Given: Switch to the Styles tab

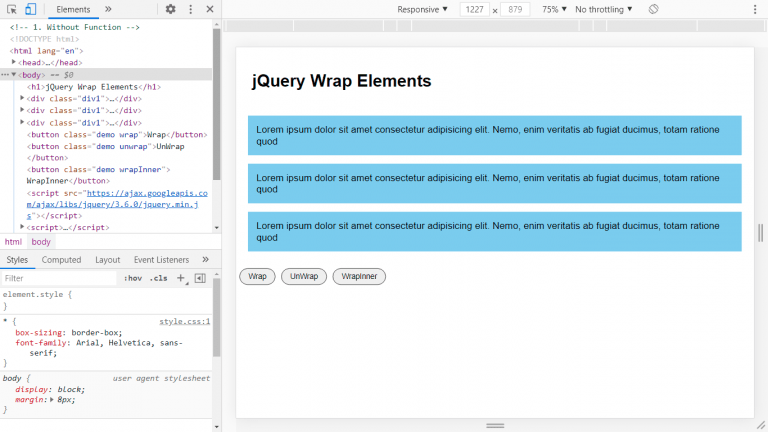Looking at the screenshot, I should pyautogui.click(x=17, y=260).
